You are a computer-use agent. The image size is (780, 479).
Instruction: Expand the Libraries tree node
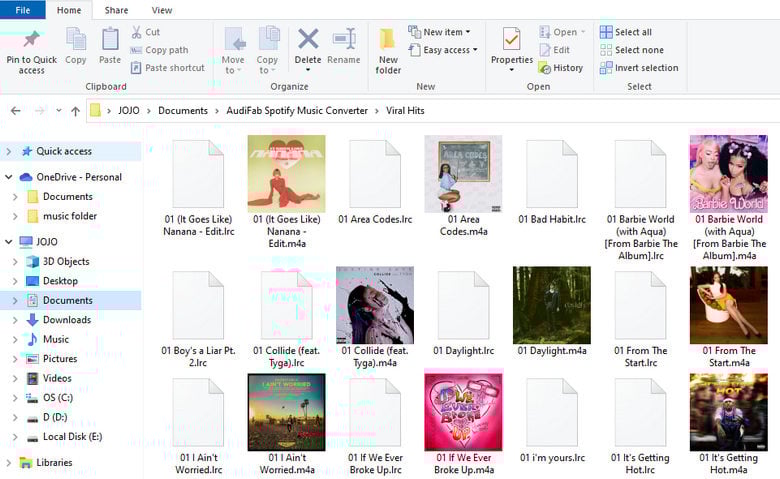point(8,463)
